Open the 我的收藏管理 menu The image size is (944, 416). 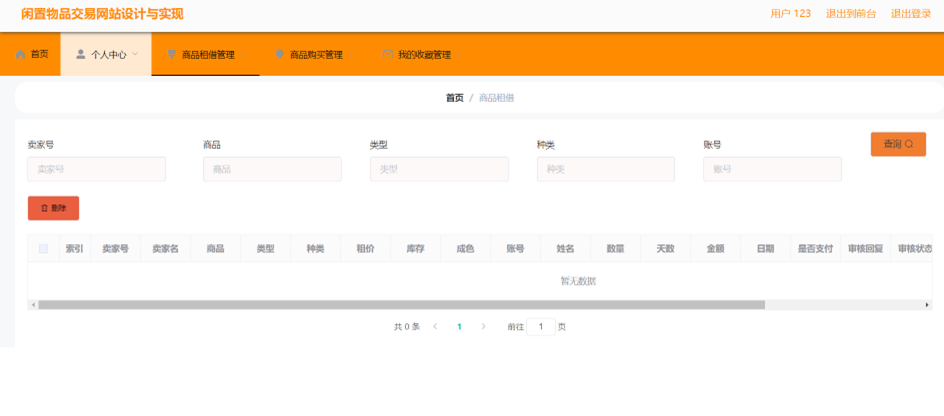click(421, 54)
